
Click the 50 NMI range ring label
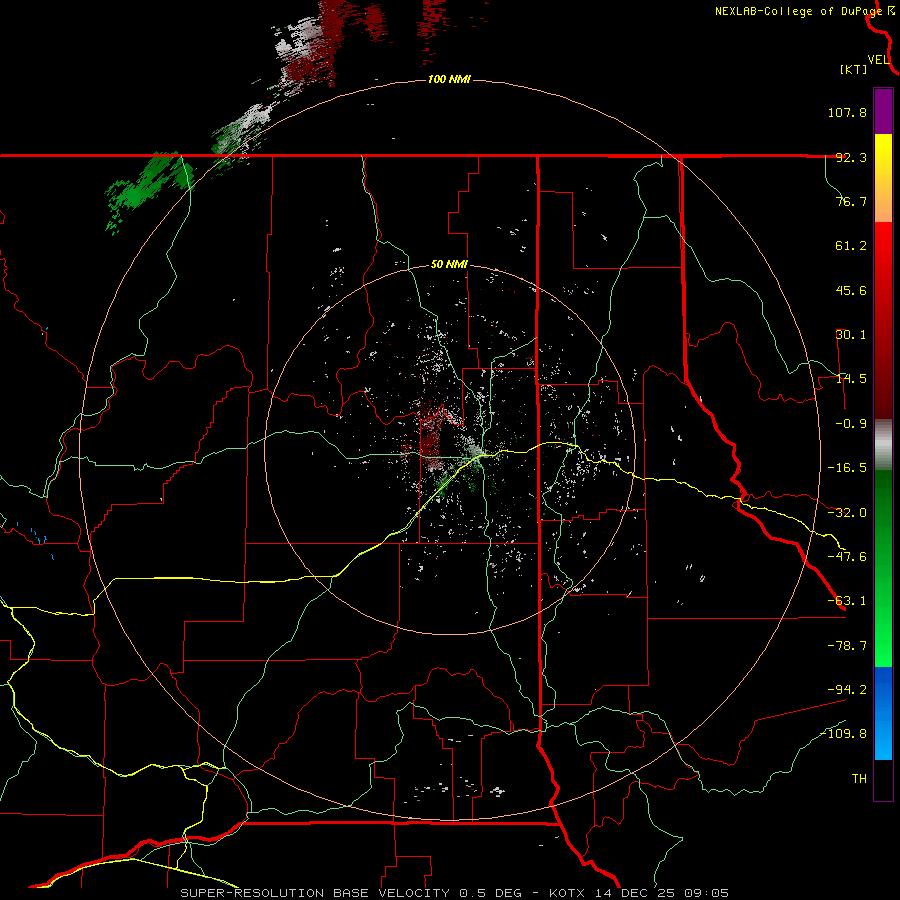coord(449,265)
